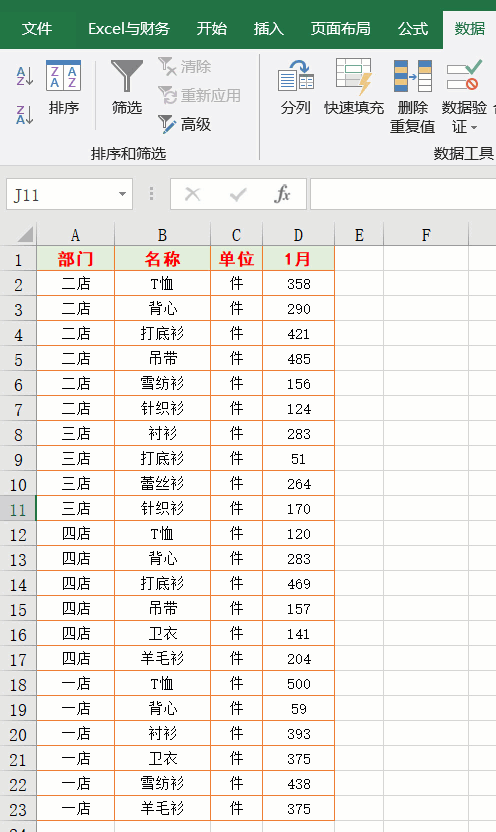Click cell with value 156
The height and width of the screenshot is (832, 496).
click(x=298, y=384)
